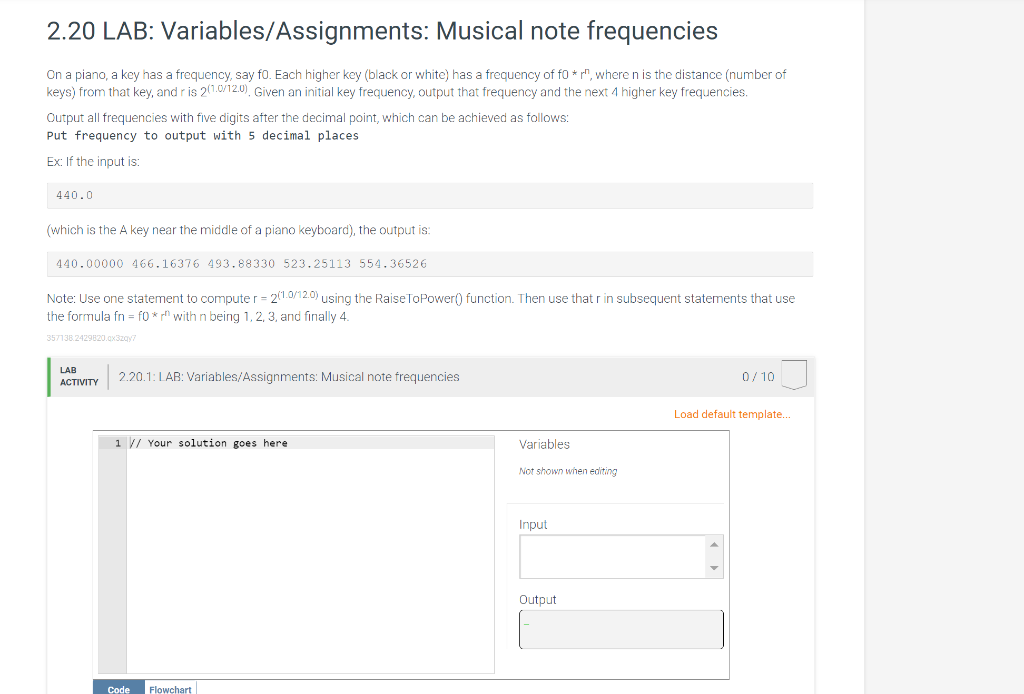Click inside the Input text box
1024x694 pixels.
[612, 556]
